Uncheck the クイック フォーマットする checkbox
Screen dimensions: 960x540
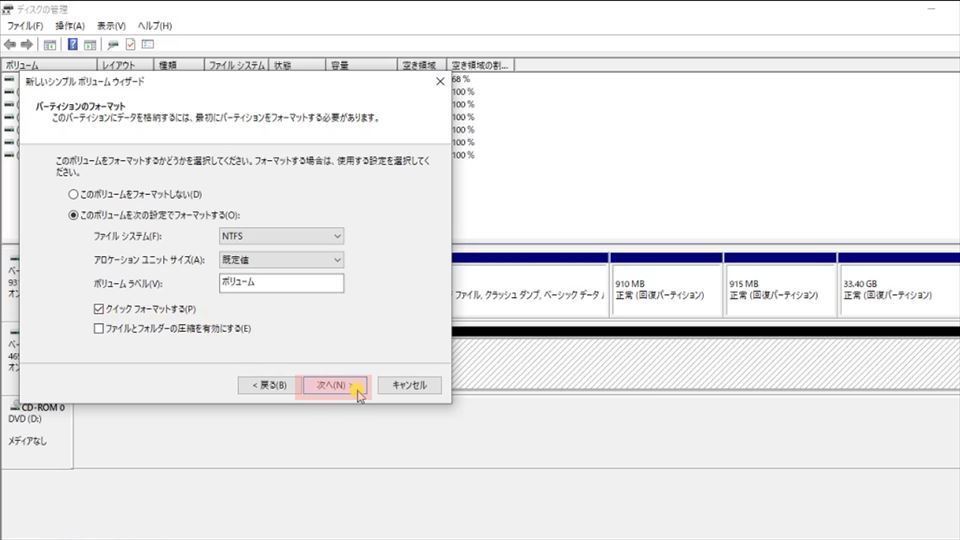98,309
